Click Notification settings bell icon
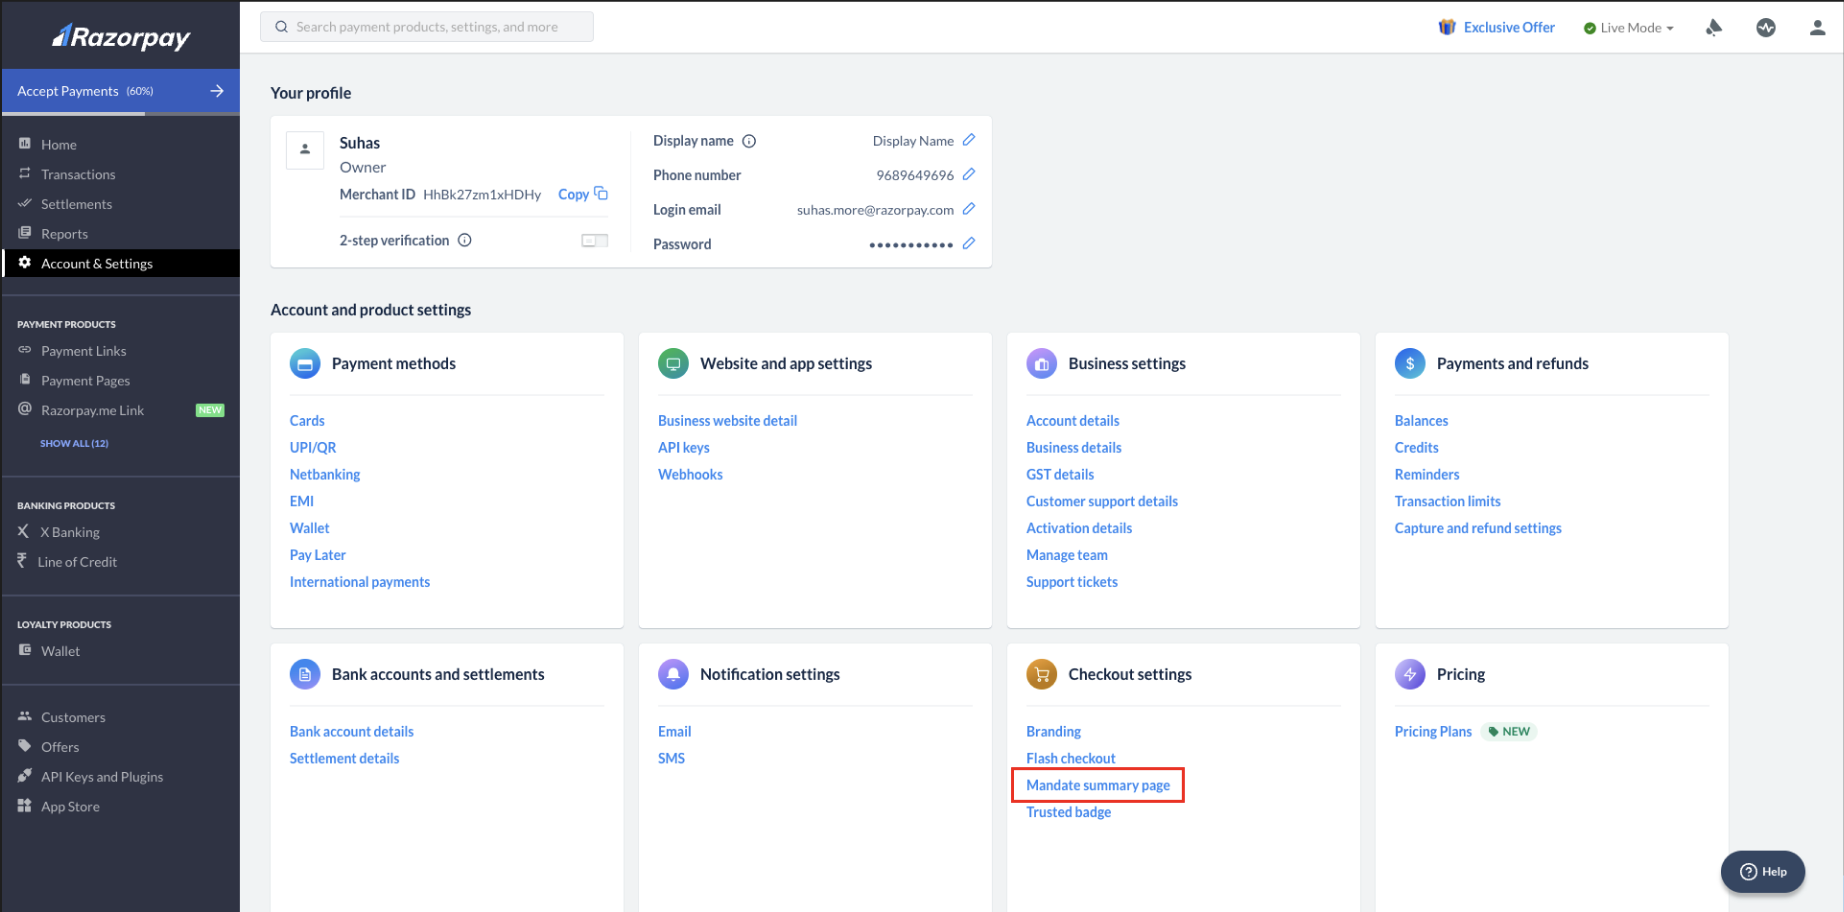Image resolution: width=1844 pixels, height=912 pixels. coord(673,675)
